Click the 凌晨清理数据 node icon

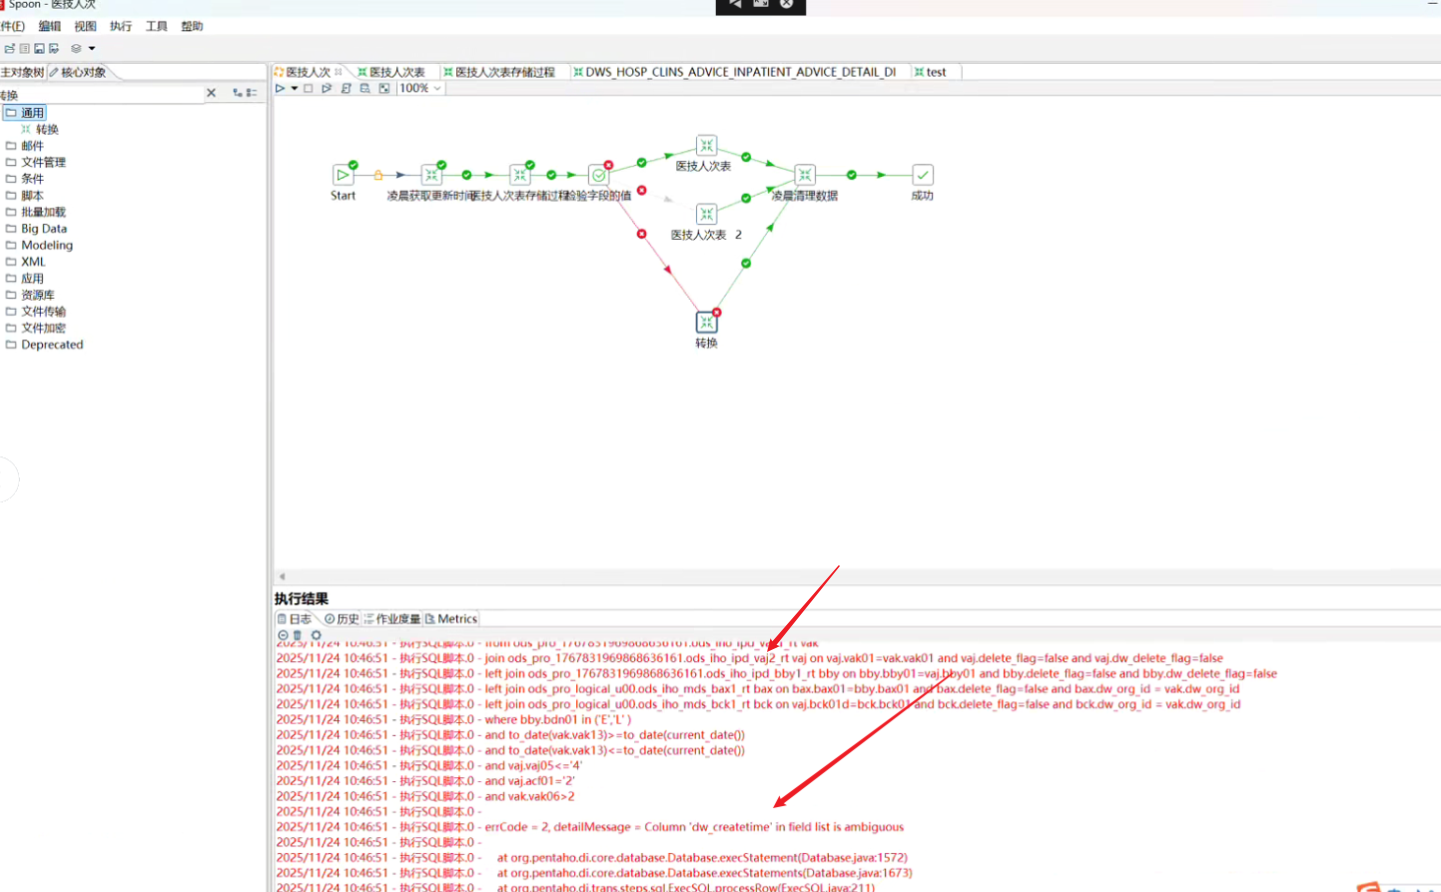click(x=805, y=175)
